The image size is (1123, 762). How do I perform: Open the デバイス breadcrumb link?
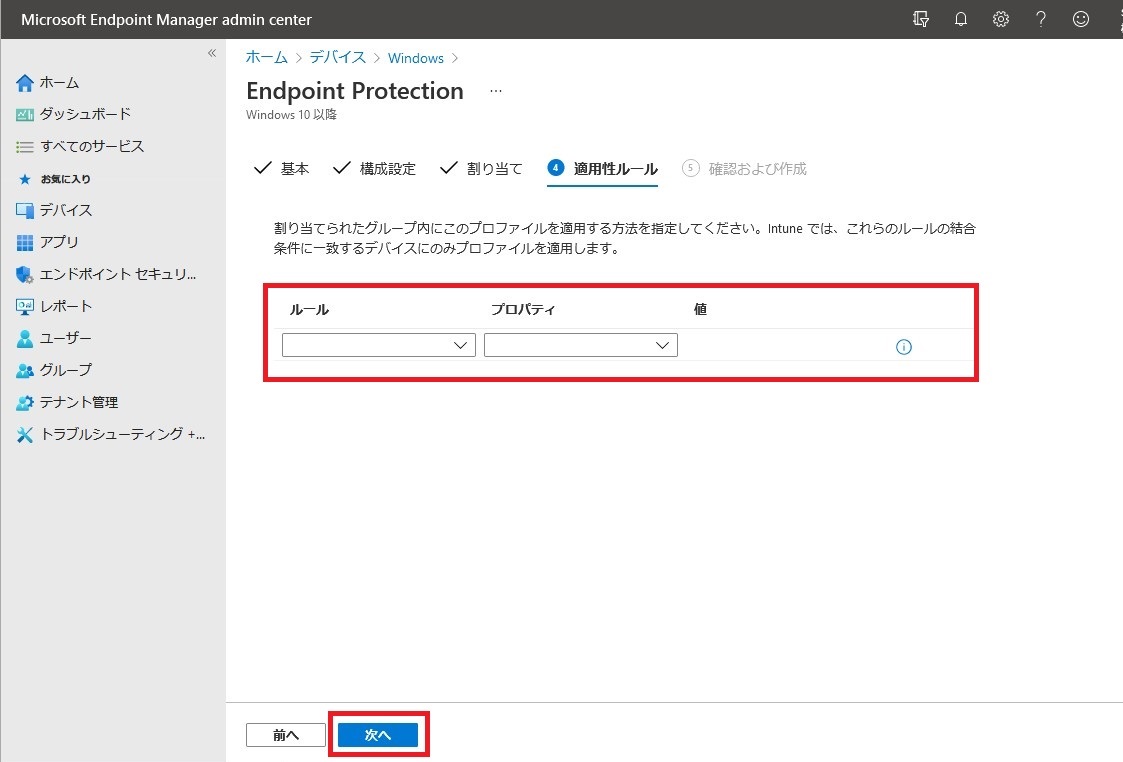[x=337, y=58]
